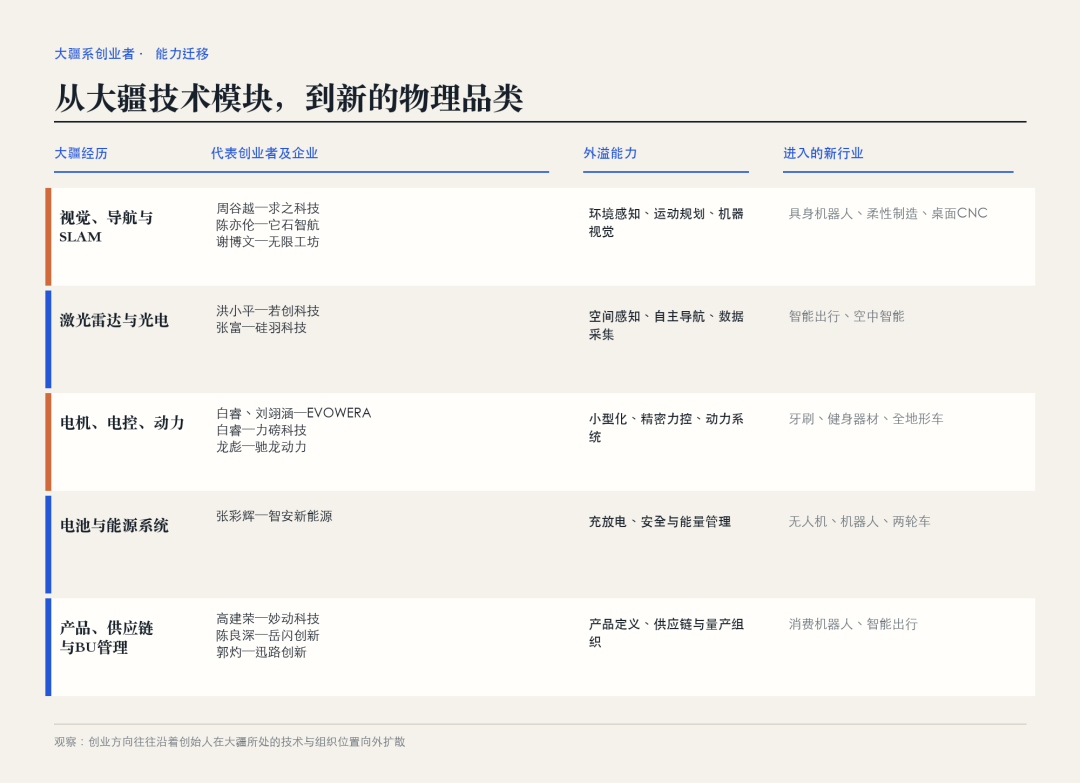The image size is (1080, 783).
Task: Click 牙刷、健身器材、全地形车 cell
Action: point(866,419)
